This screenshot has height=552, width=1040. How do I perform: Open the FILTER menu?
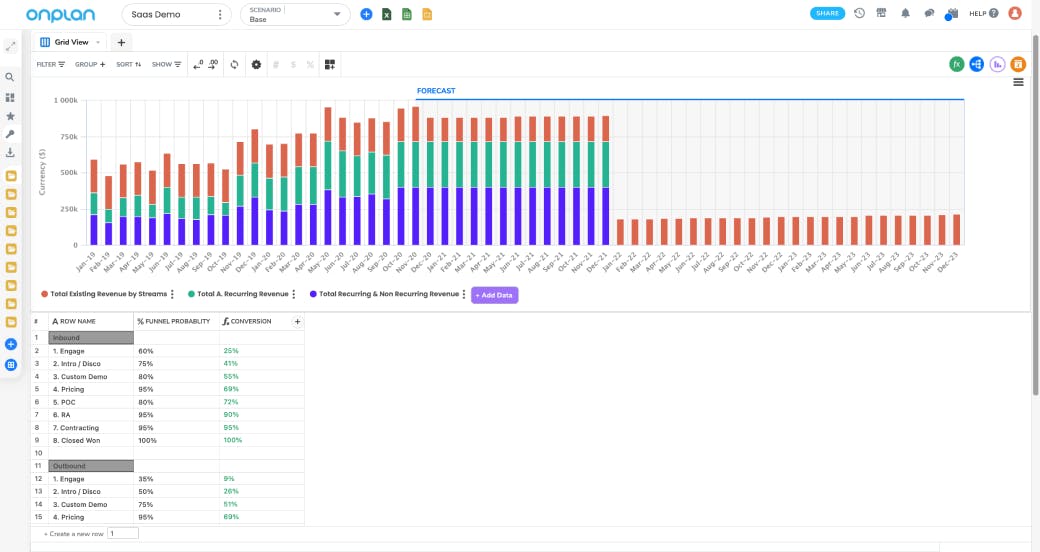50,64
